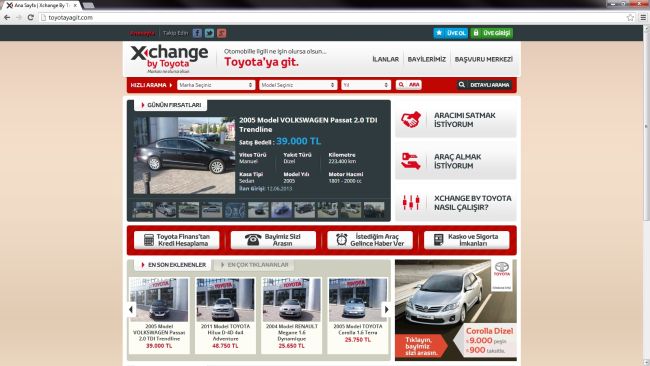This screenshot has height=366, width=650.
Task: Click the ÜYE GİRİŞİ lock button
Action: point(492,33)
